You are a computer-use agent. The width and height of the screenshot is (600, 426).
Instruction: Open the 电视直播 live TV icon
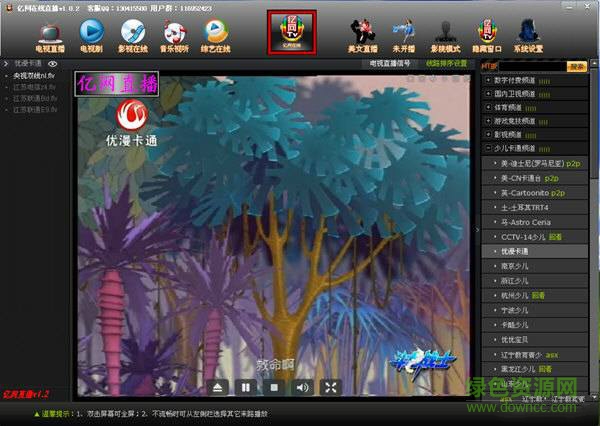tap(47, 33)
